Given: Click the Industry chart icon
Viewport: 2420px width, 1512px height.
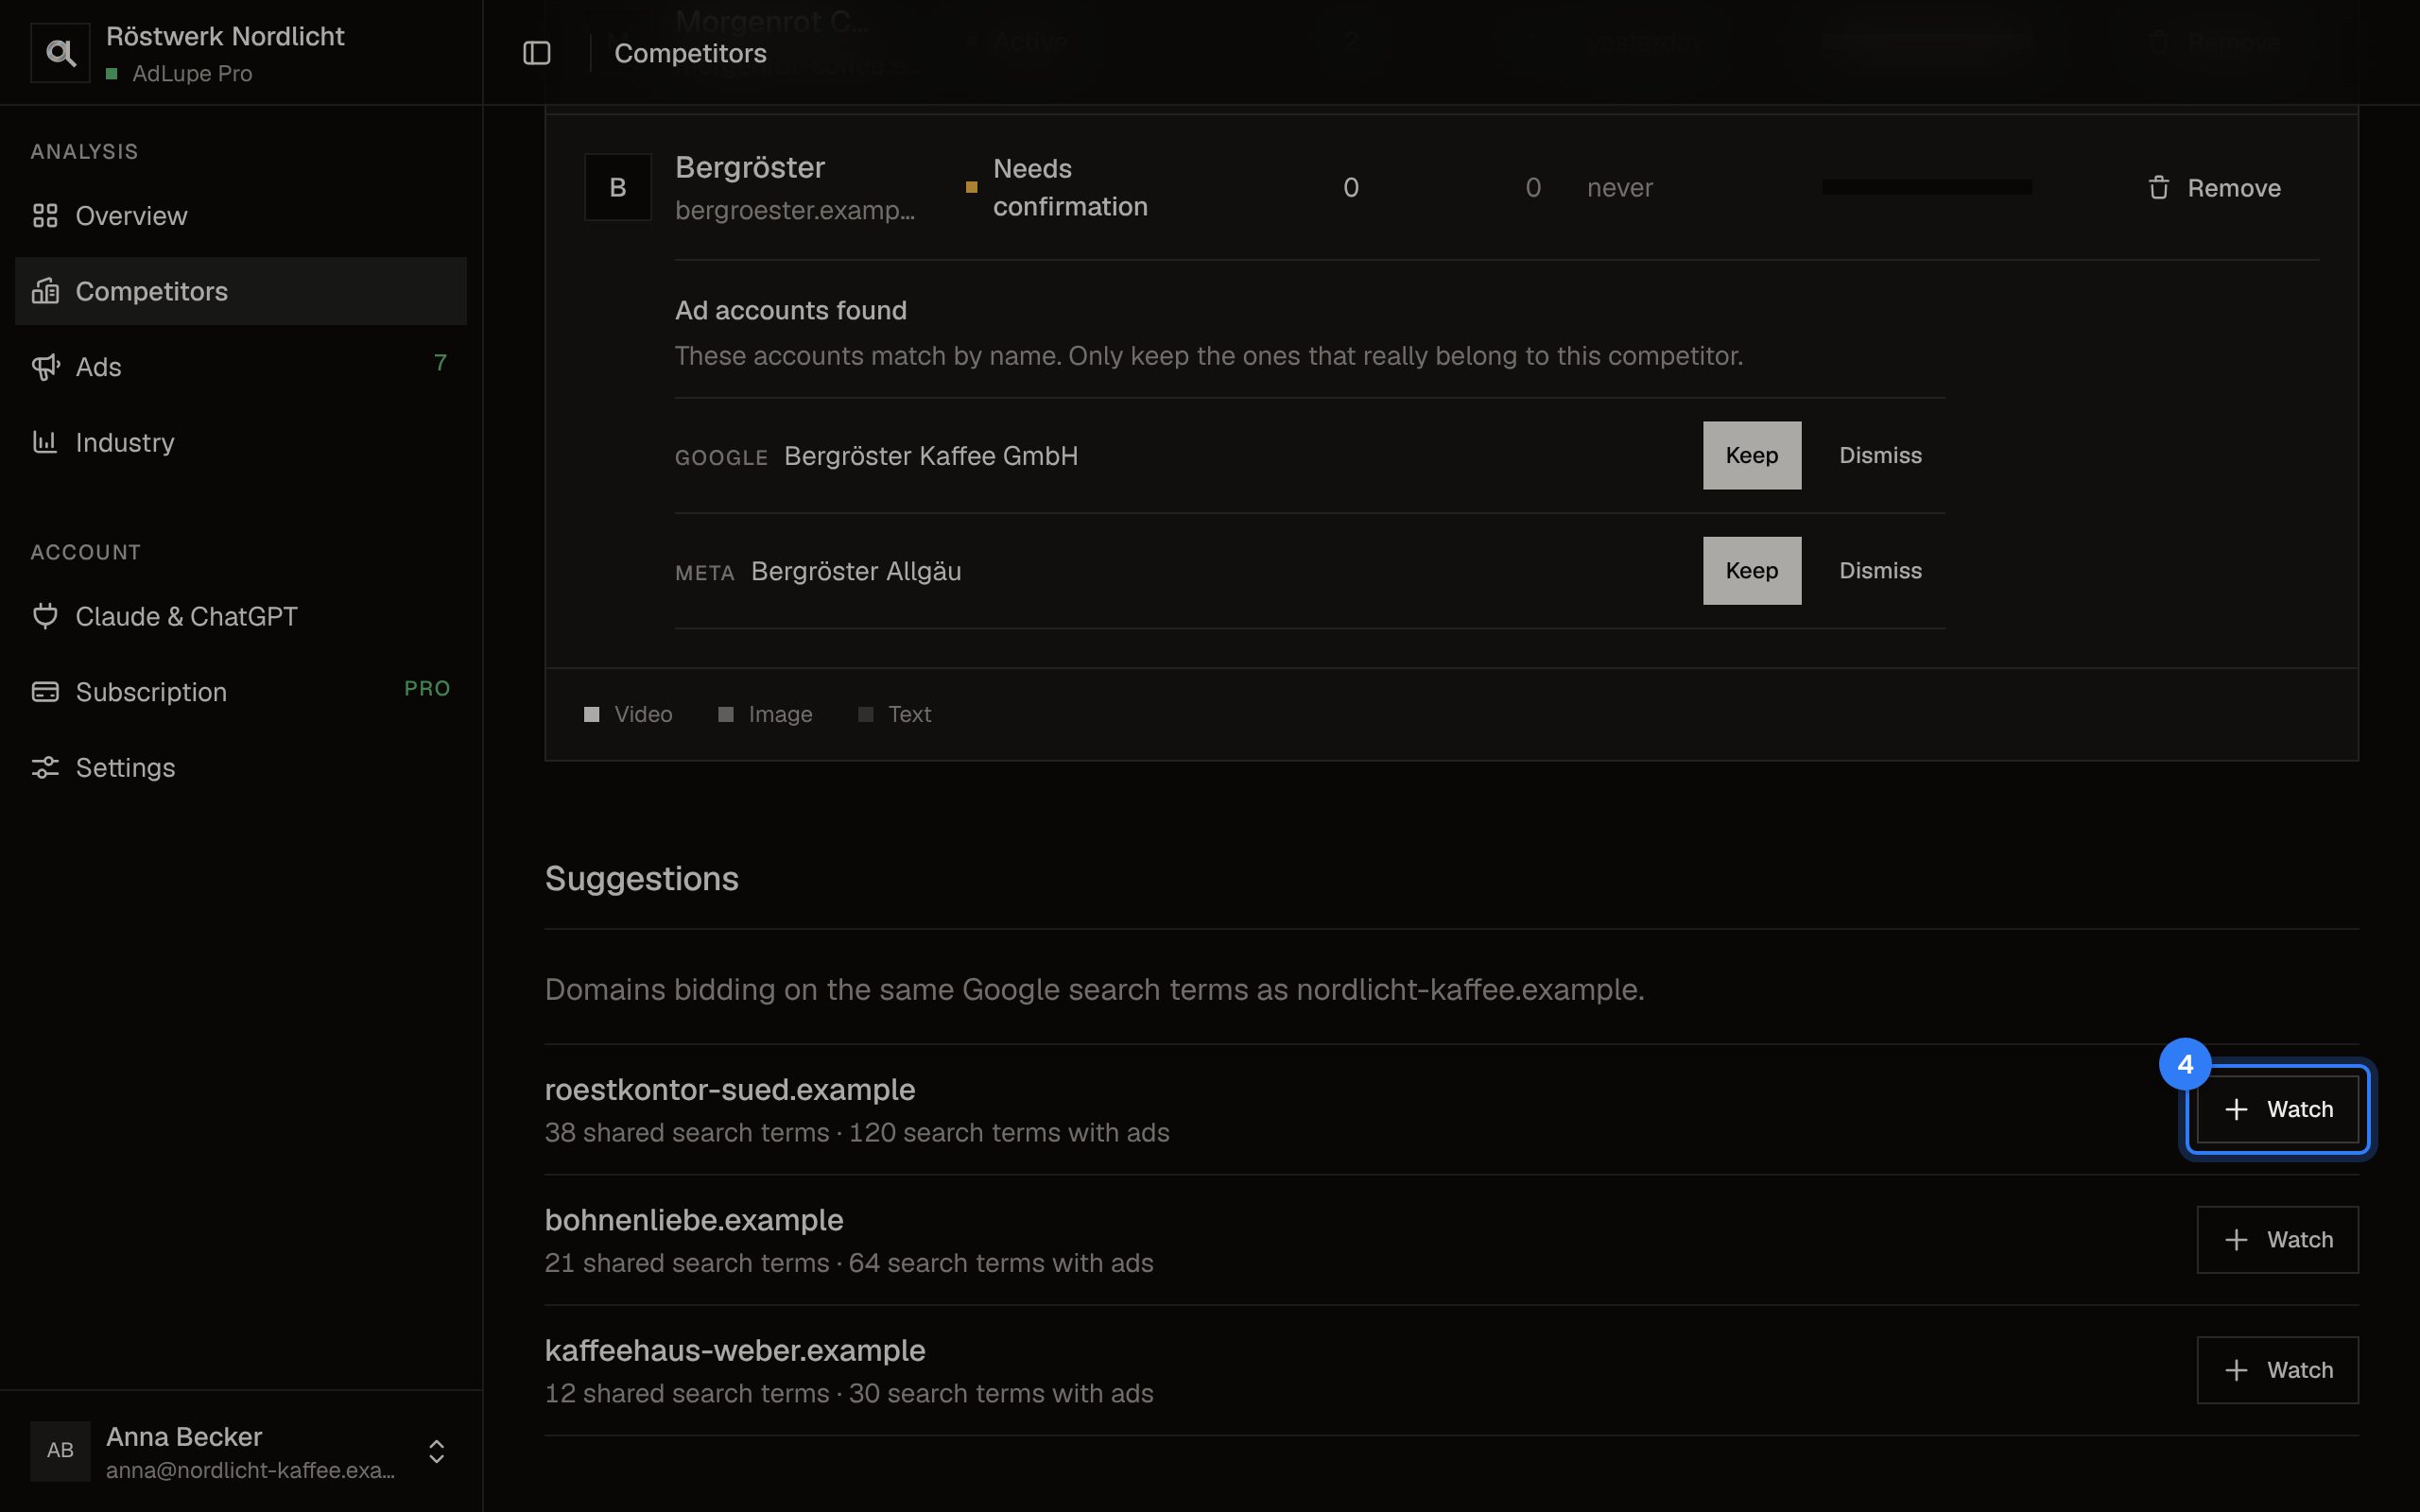Looking at the screenshot, I should tap(45, 442).
